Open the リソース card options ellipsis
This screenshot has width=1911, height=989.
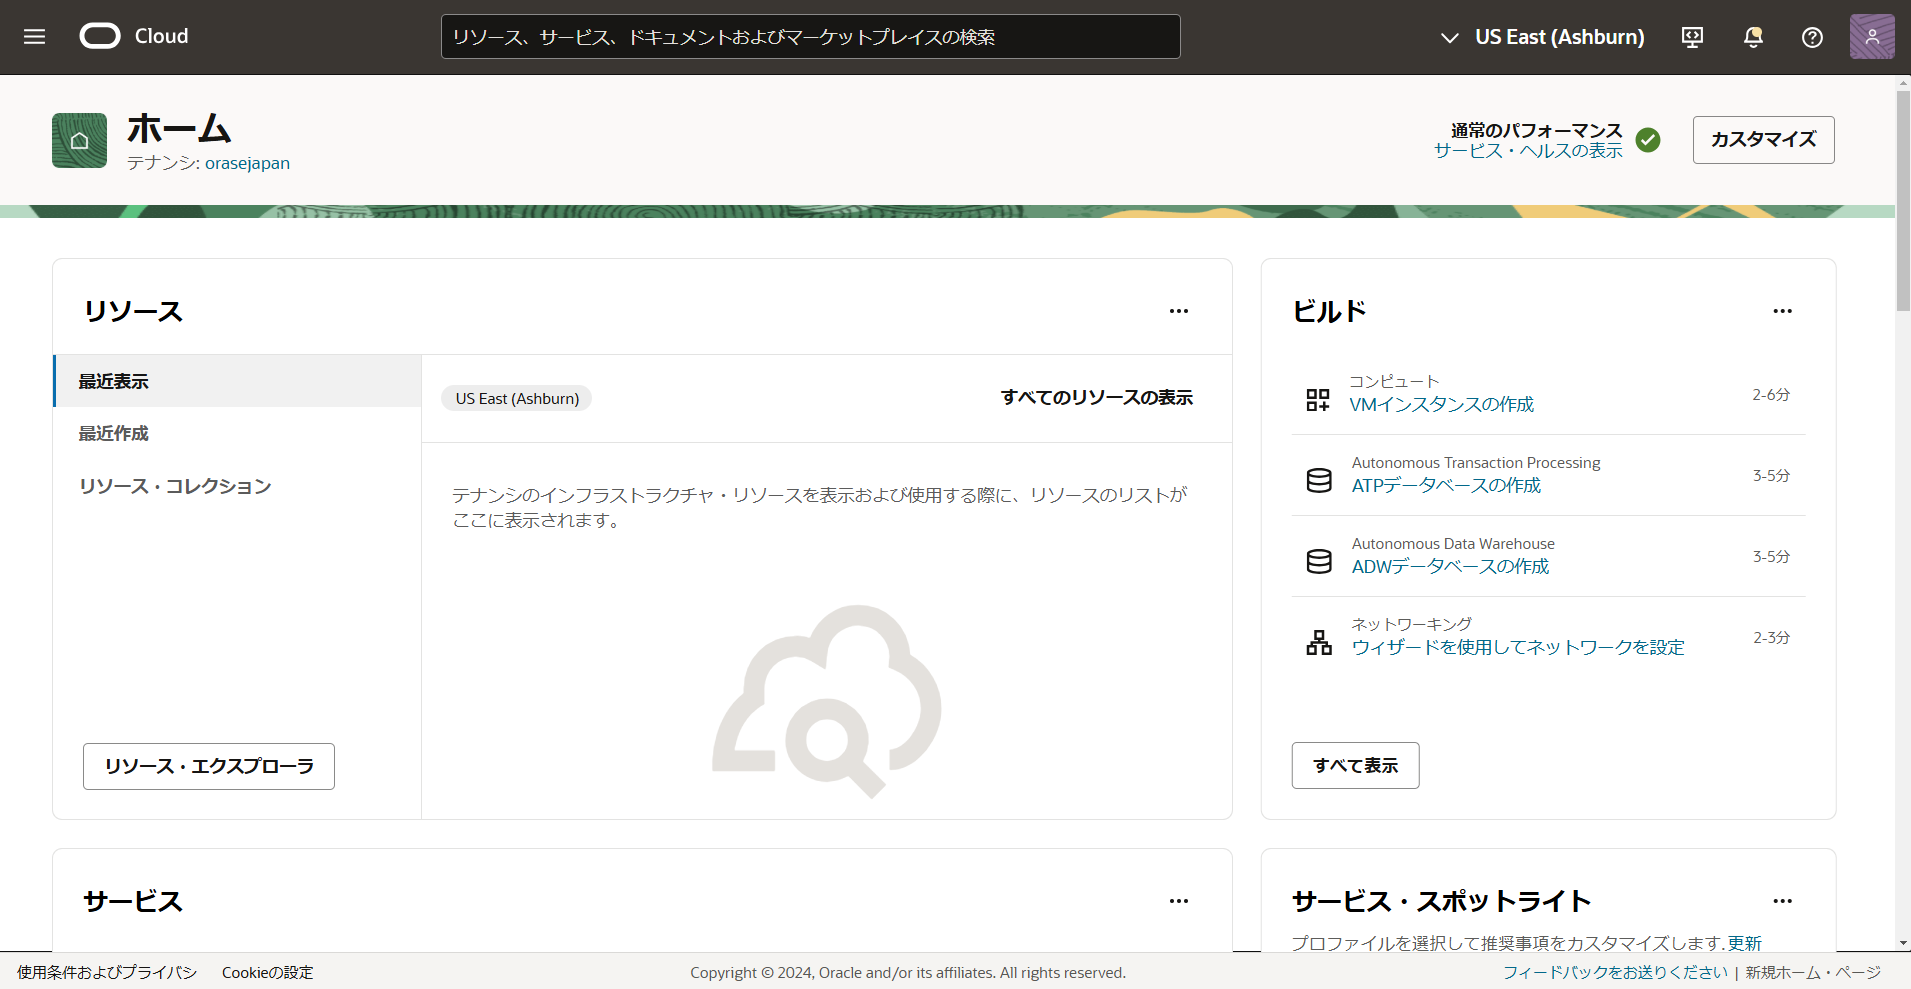[x=1179, y=311]
